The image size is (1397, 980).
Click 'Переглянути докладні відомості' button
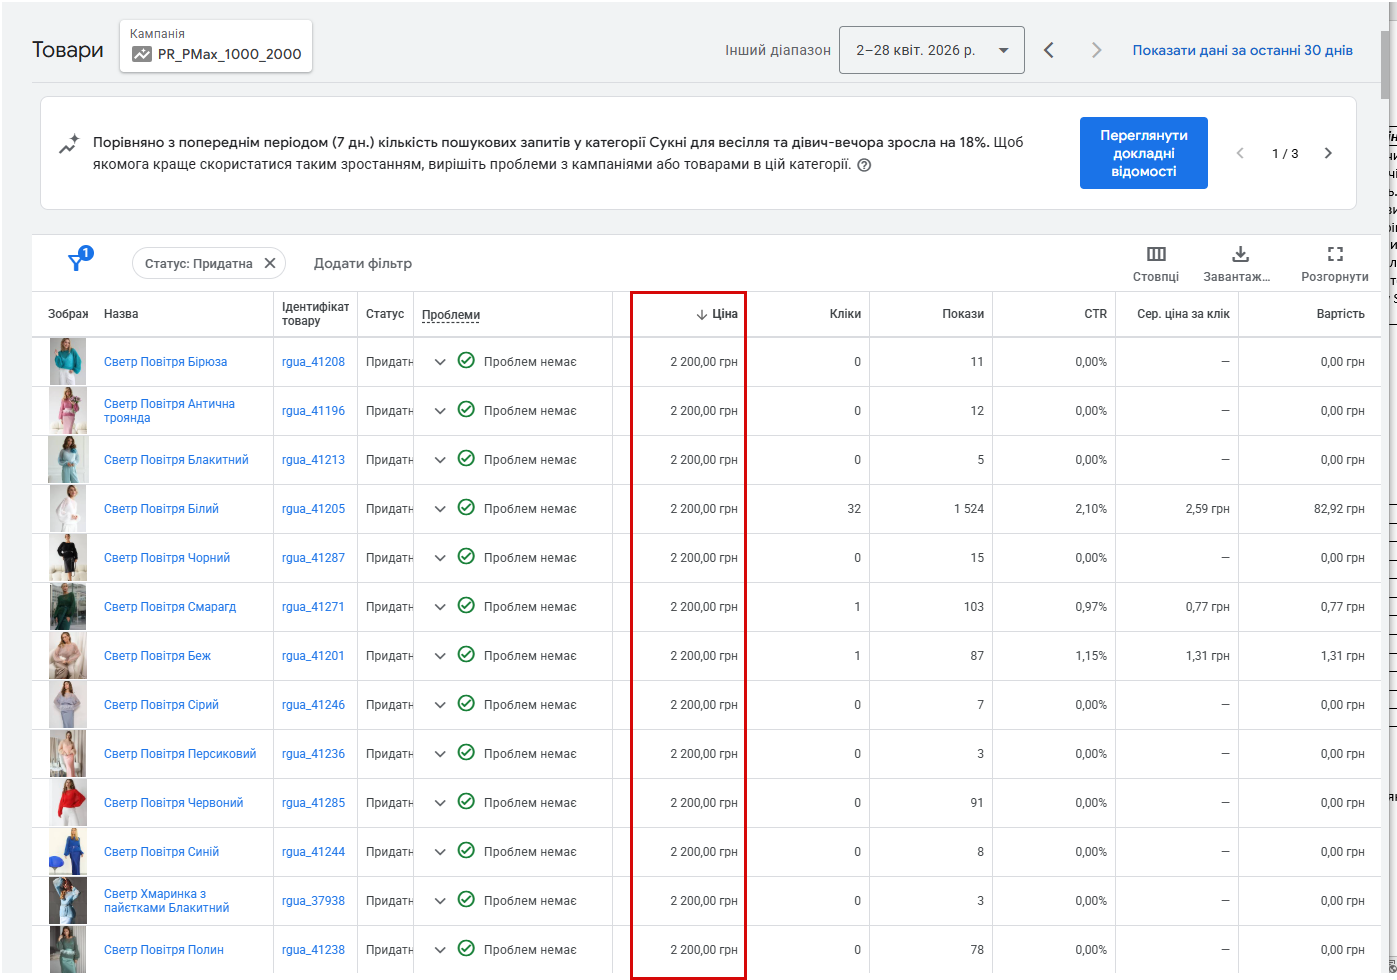tap(1143, 153)
